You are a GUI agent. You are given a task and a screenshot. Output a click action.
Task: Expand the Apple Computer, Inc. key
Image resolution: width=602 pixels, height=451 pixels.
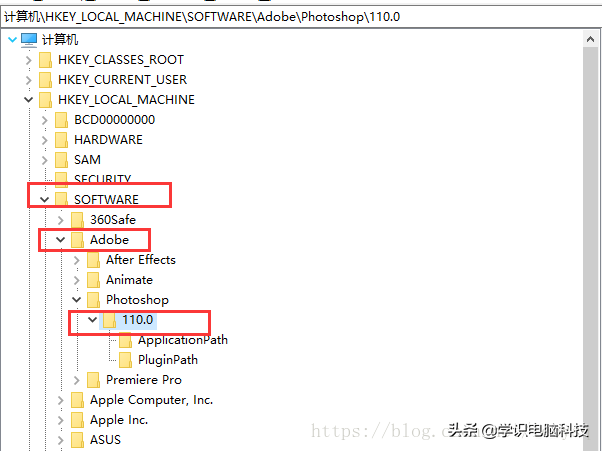pyautogui.click(x=61, y=400)
